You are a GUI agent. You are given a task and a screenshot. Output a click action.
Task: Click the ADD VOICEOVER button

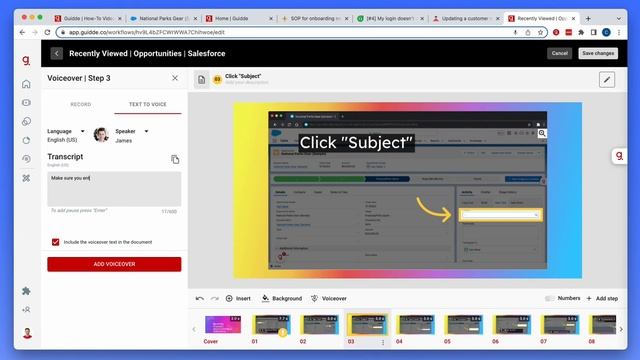tap(114, 264)
